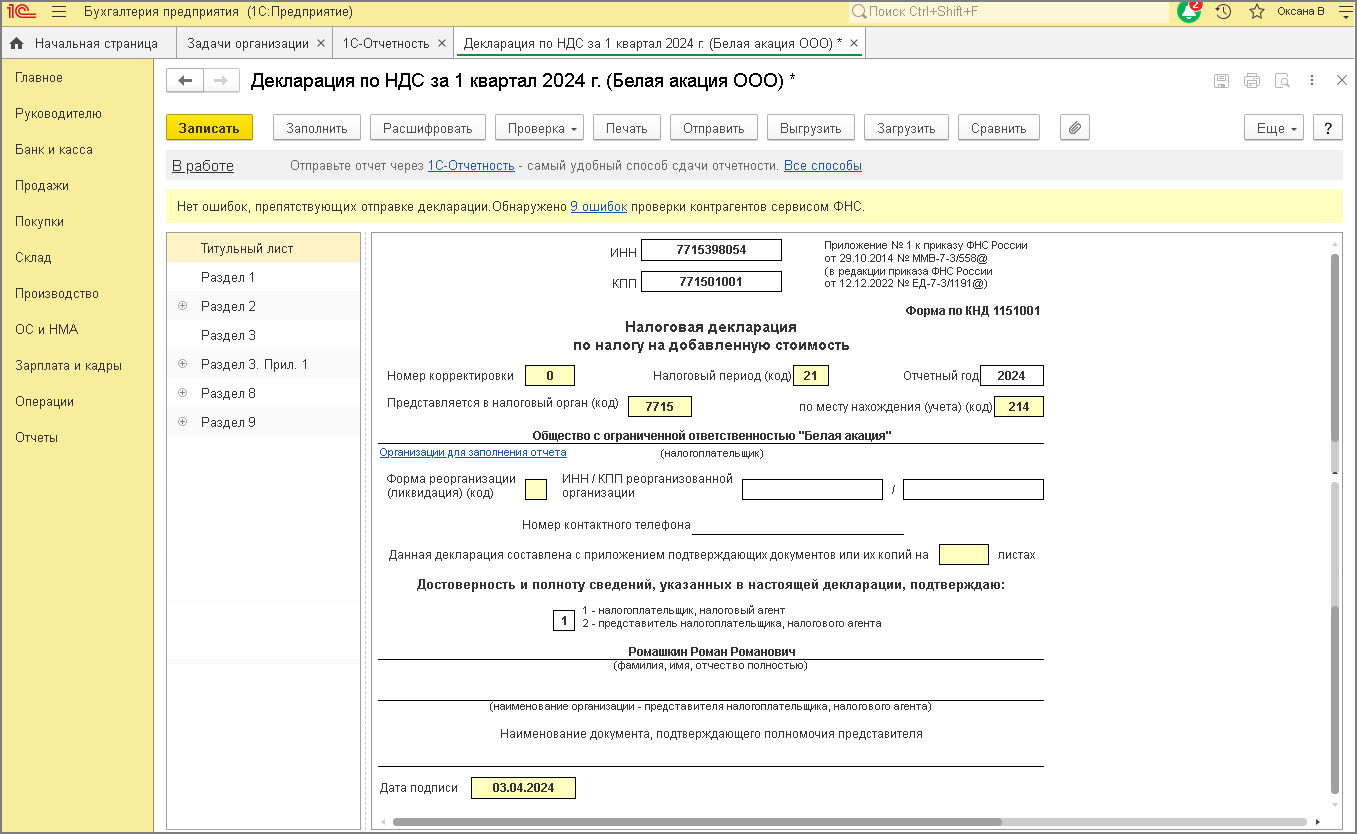Viewport: 1357px width, 834px height.
Task: Open notifications bell icon
Action: click(x=1189, y=12)
